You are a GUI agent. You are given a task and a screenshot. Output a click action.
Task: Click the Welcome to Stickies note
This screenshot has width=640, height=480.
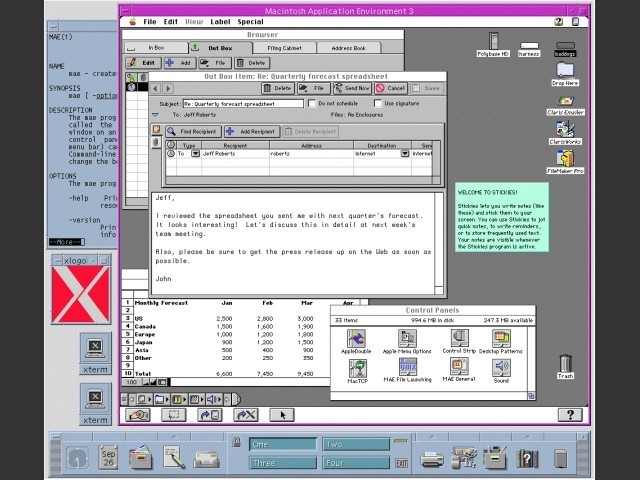pos(502,217)
